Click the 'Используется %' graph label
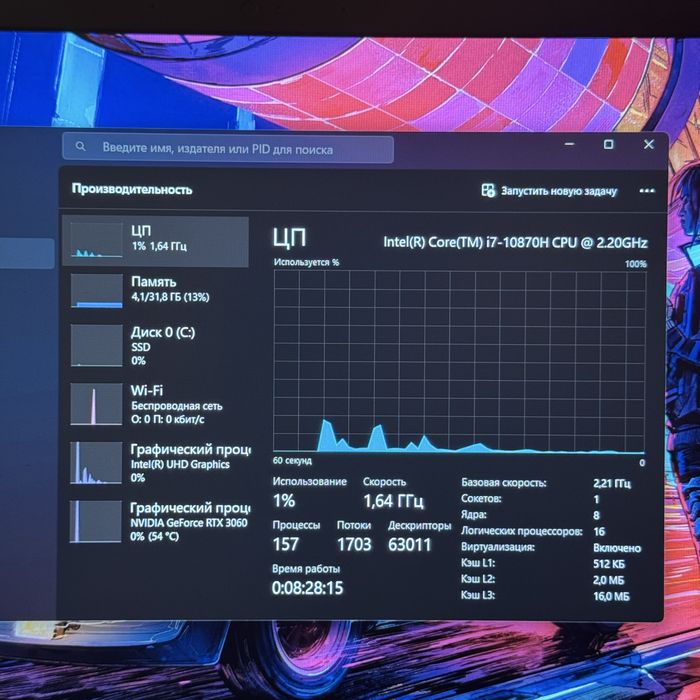 tap(306, 262)
